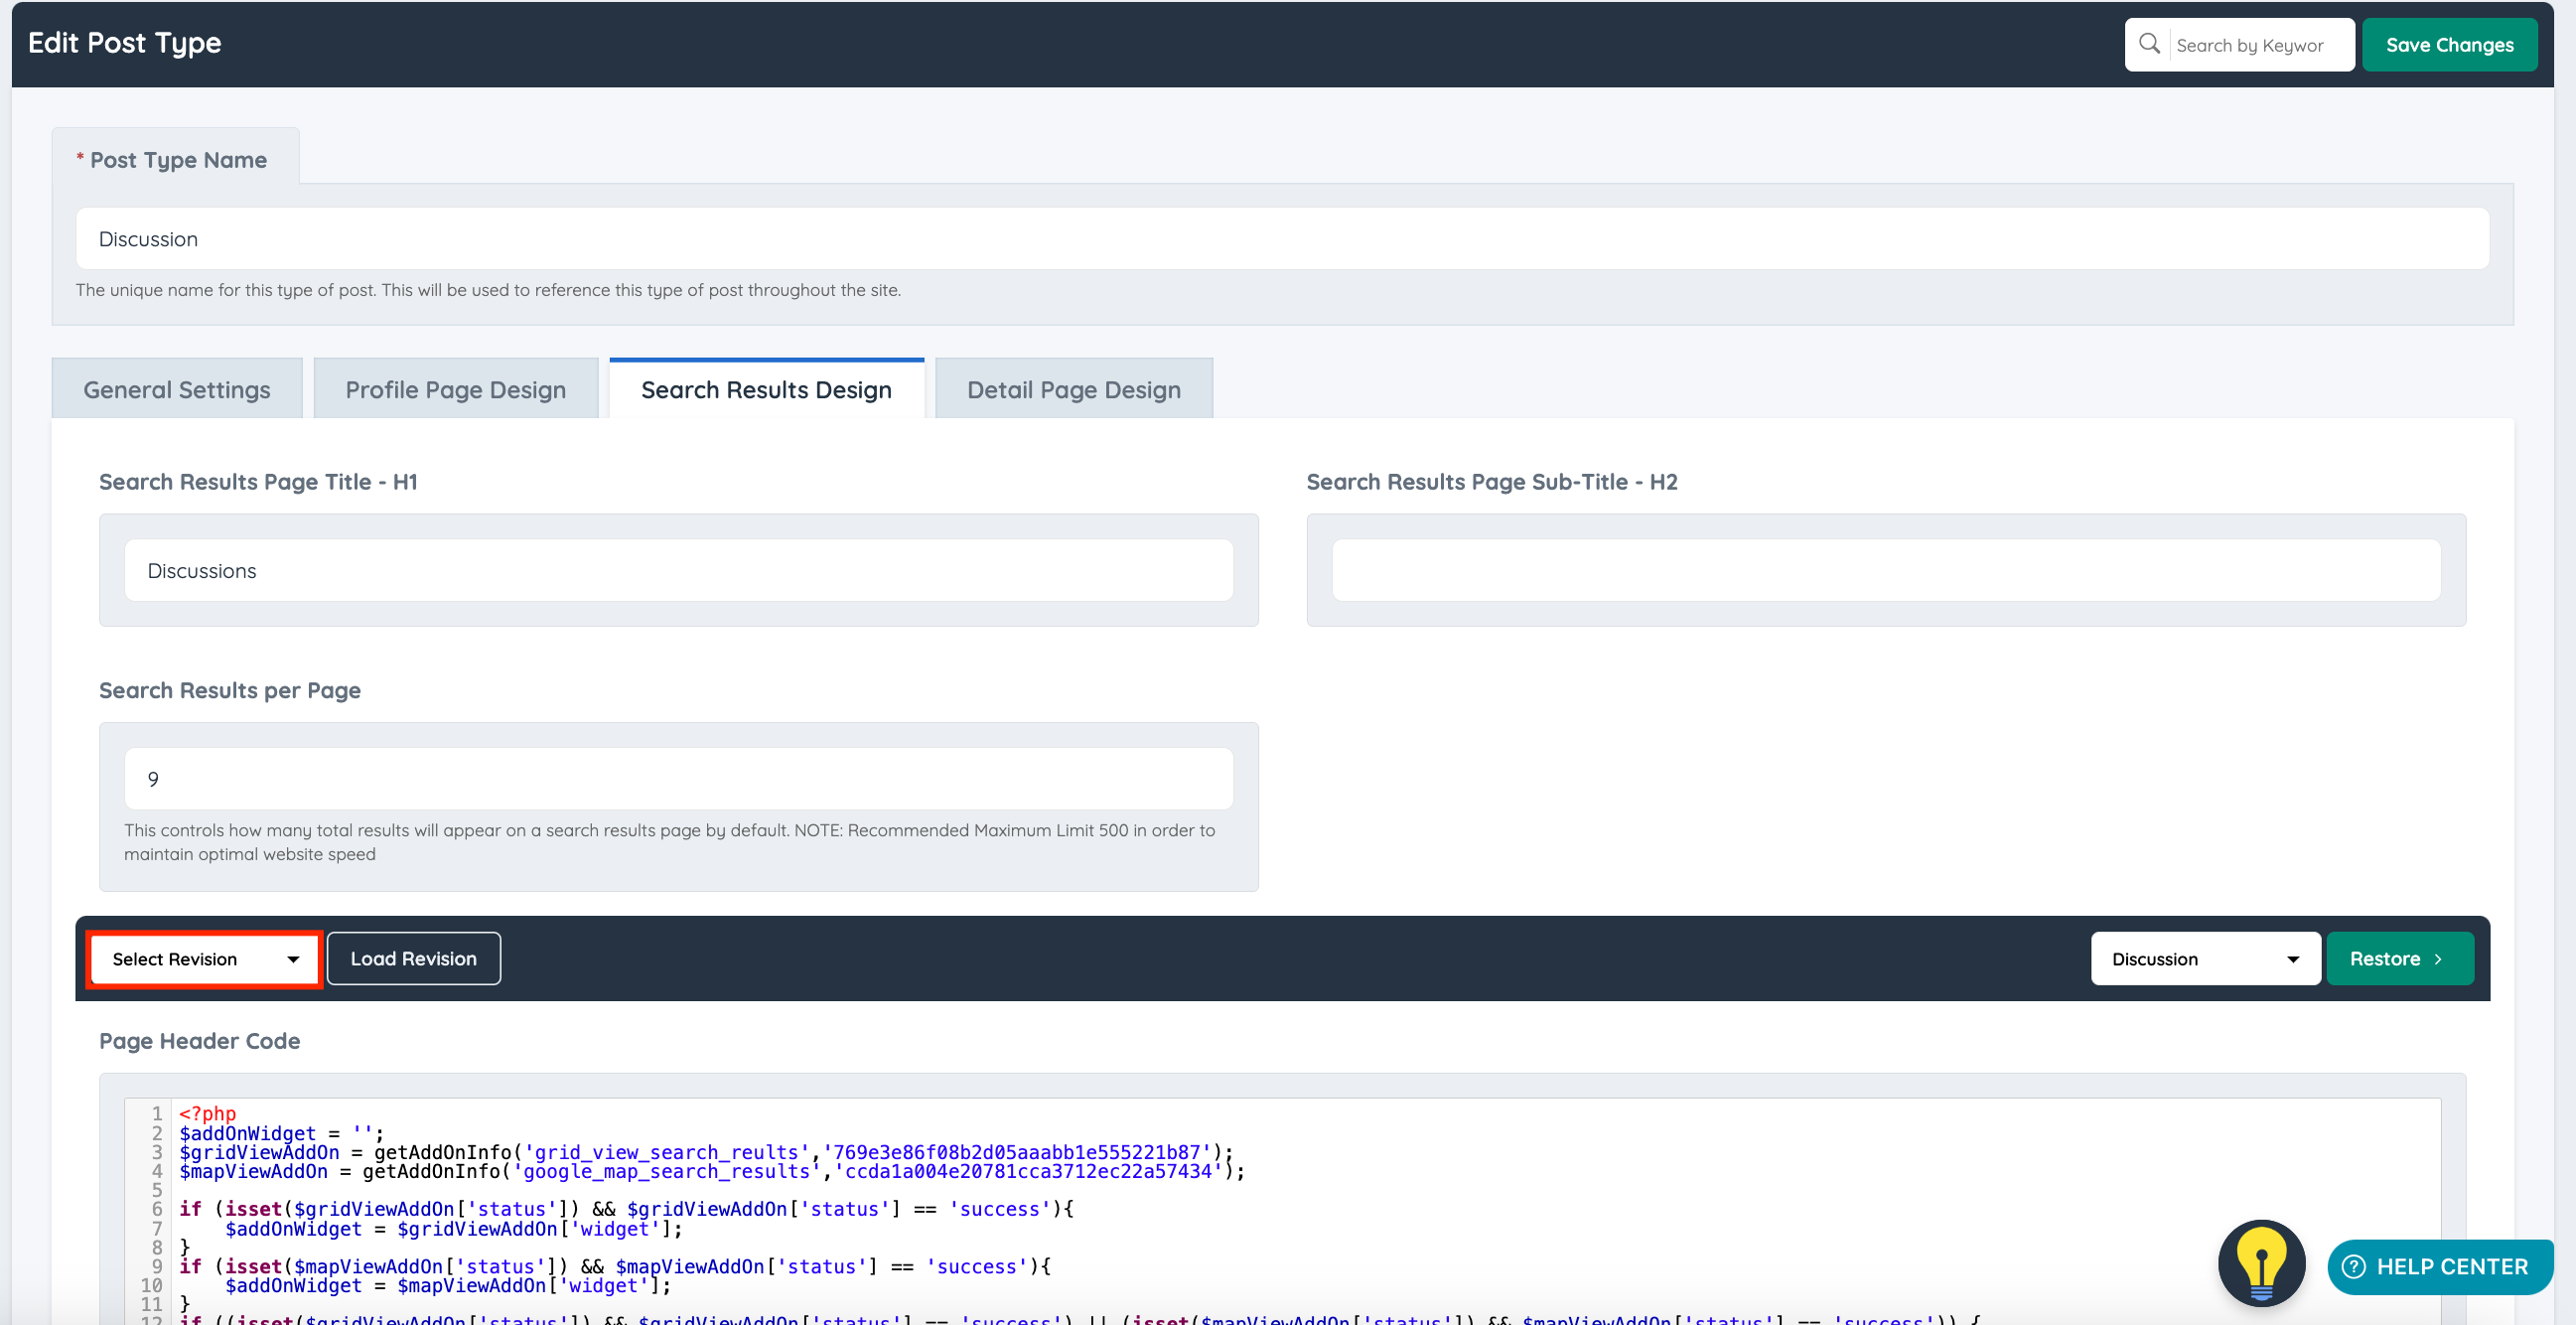Click the Search by Keyword field
The image size is (2576, 1325).
[2260, 45]
